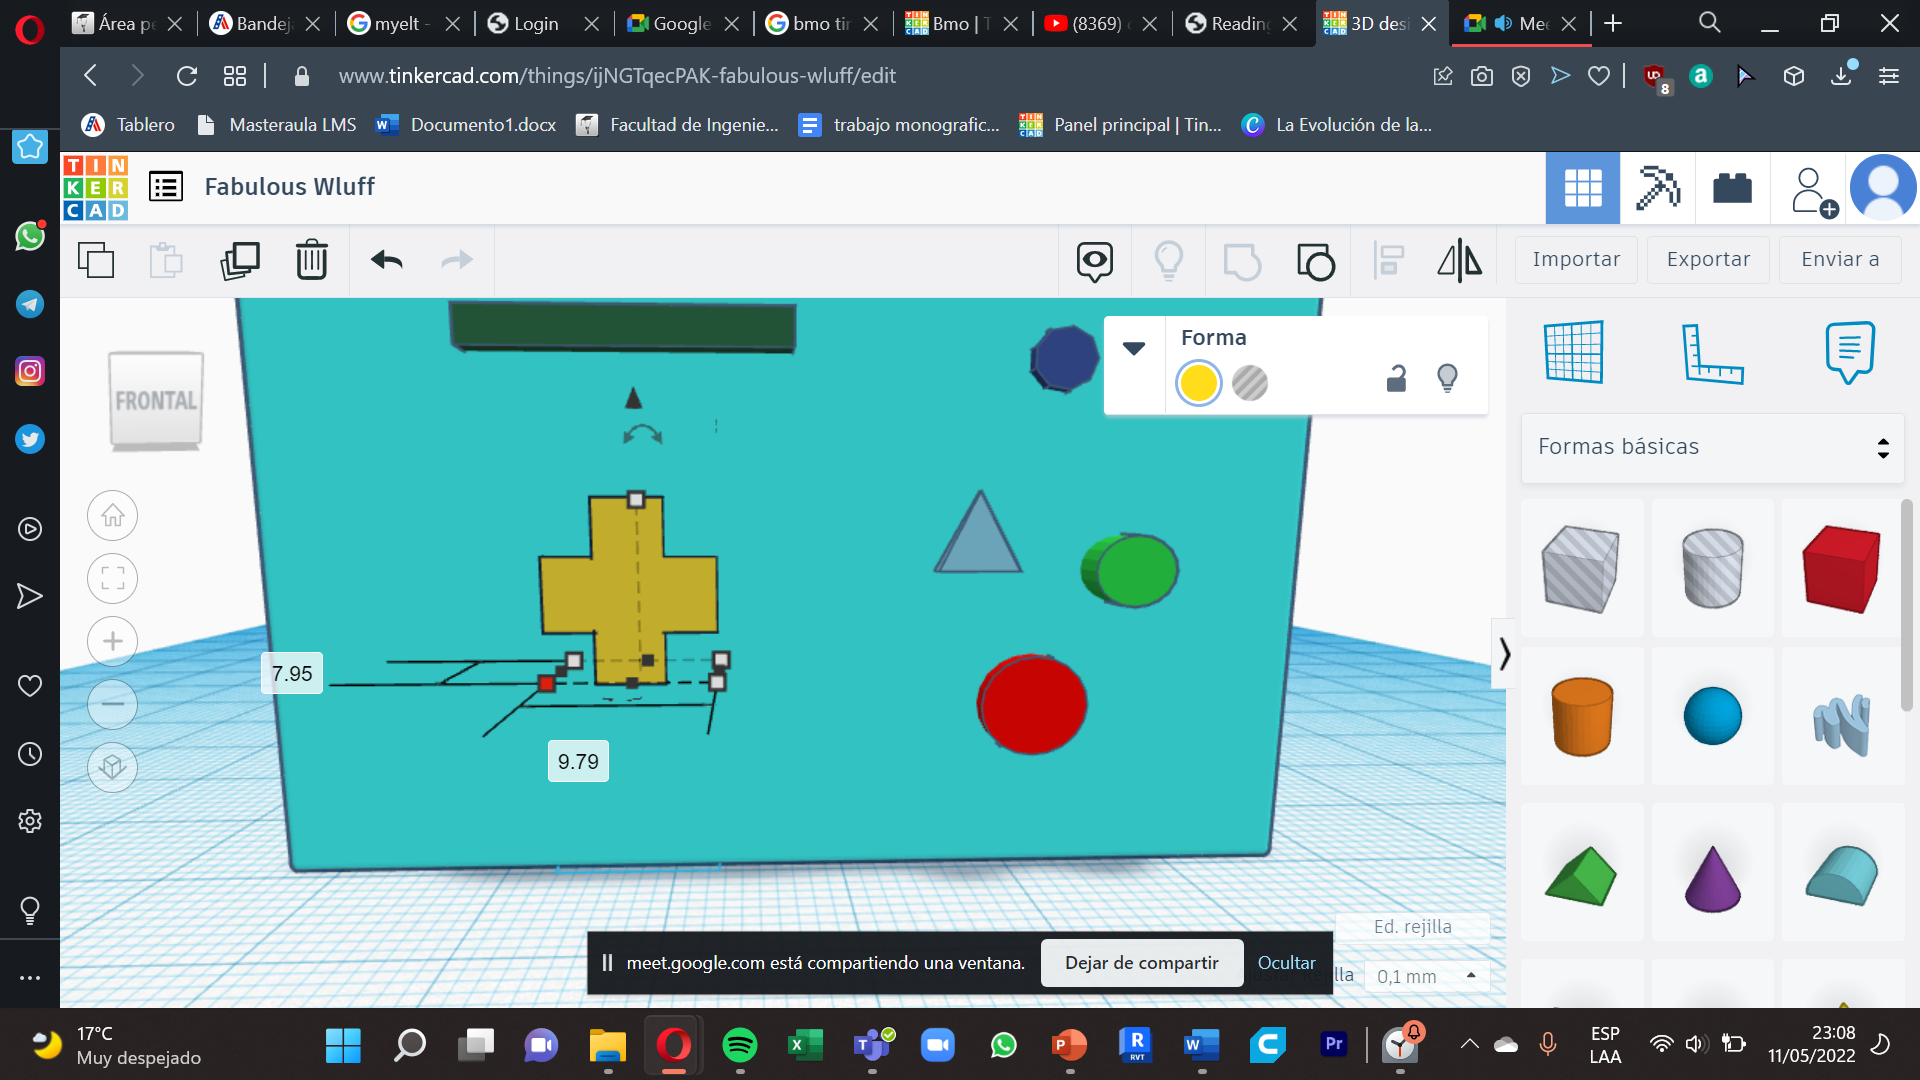Image resolution: width=1920 pixels, height=1080 pixels.
Task: Open the Importar menu option
Action: 1576,258
